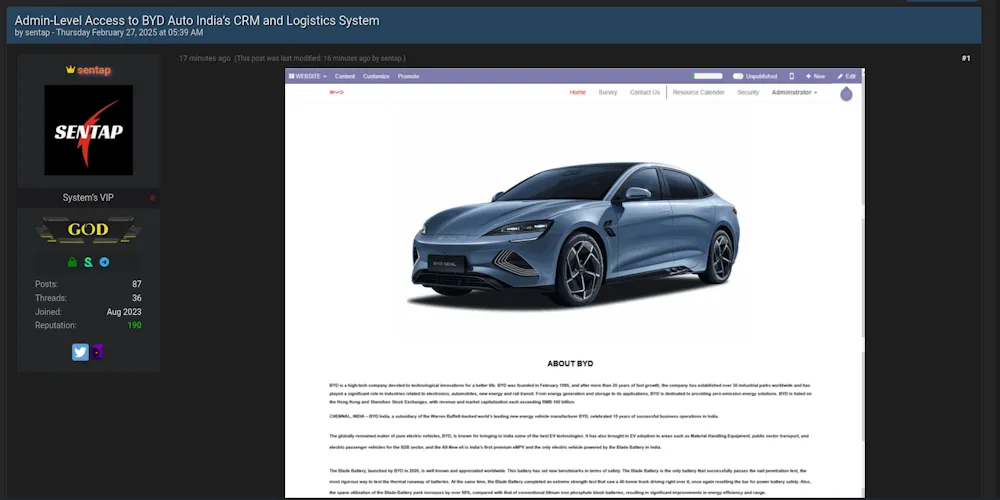
Task: Click the embedded screenshot's vertical scrollbar
Action: pyautogui.click(x=863, y=284)
